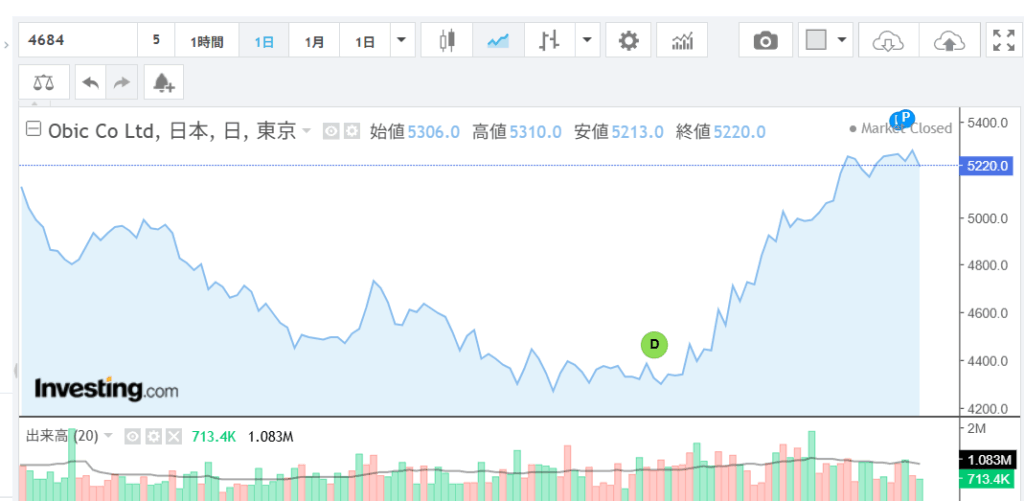The image size is (1024, 501).
Task: Click the 4684 symbol input field
Action: (78, 40)
